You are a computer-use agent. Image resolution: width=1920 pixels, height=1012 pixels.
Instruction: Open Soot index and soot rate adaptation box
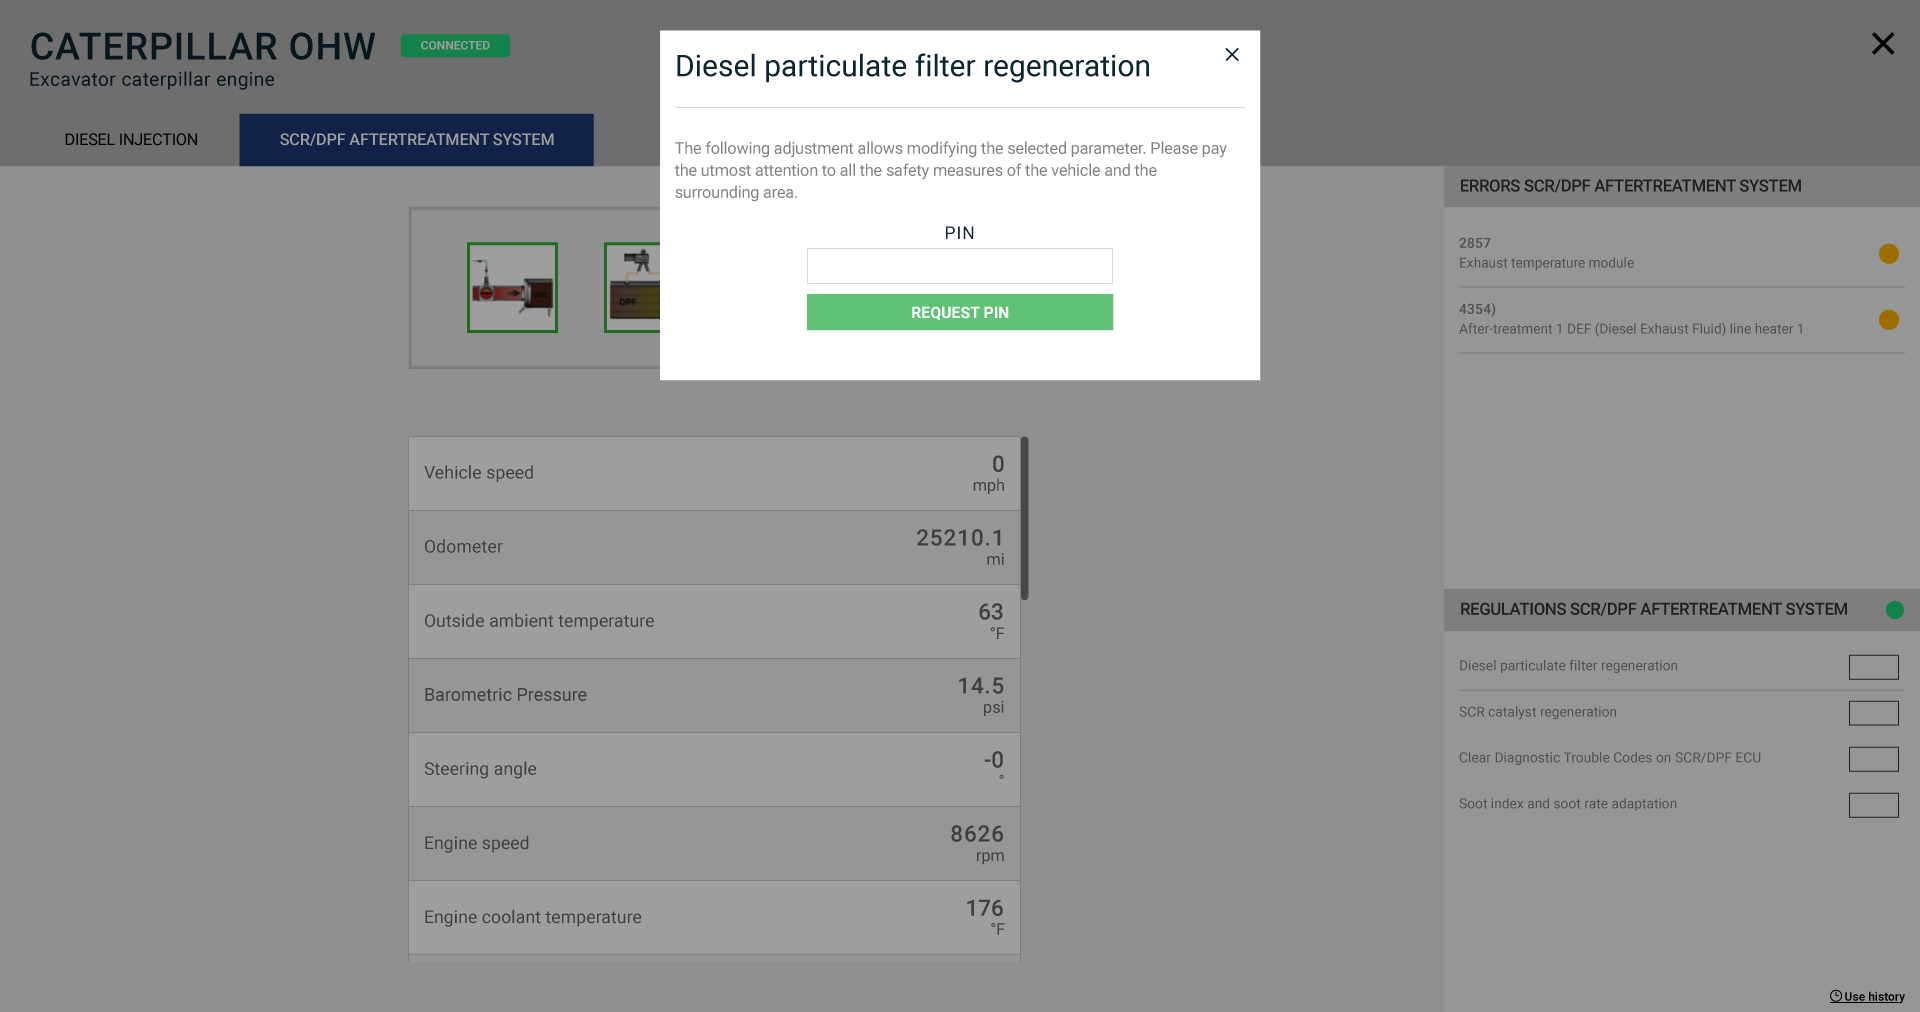[x=1873, y=805]
